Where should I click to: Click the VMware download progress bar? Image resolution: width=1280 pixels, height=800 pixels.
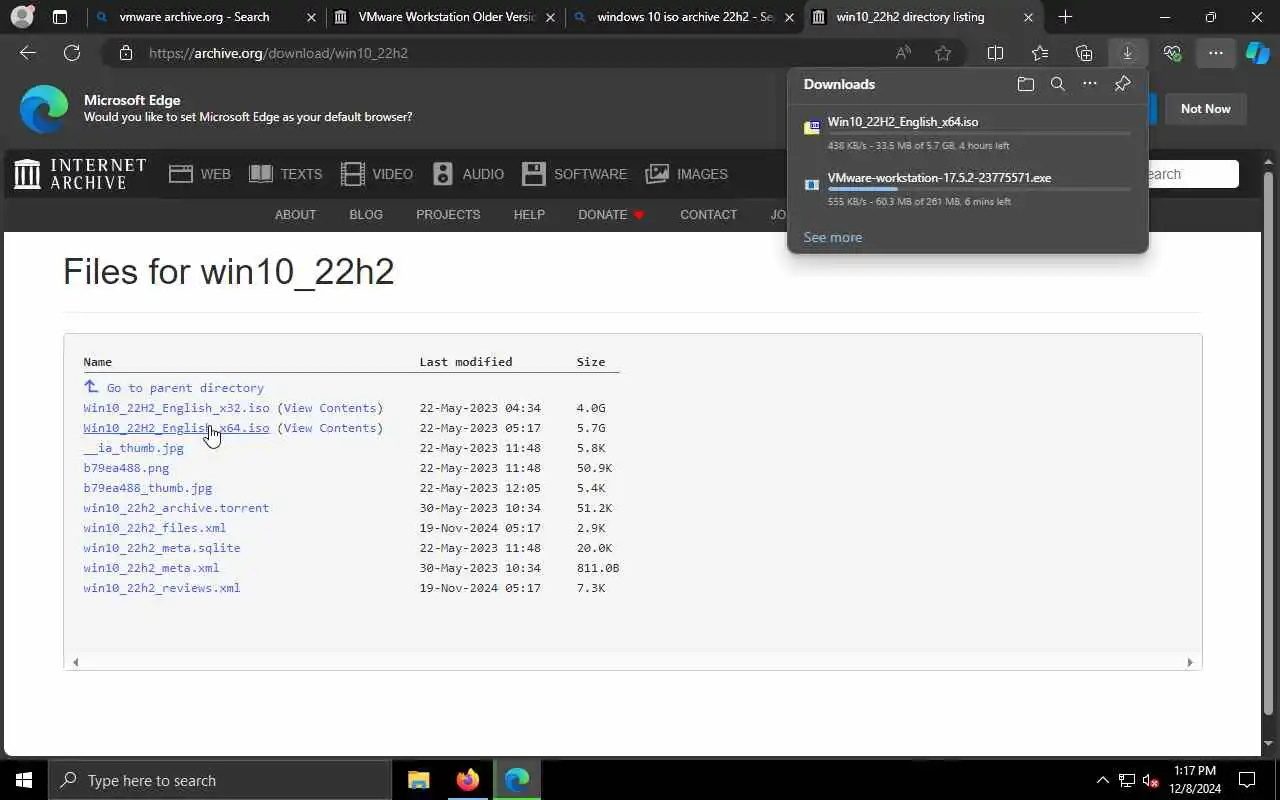coord(979,189)
